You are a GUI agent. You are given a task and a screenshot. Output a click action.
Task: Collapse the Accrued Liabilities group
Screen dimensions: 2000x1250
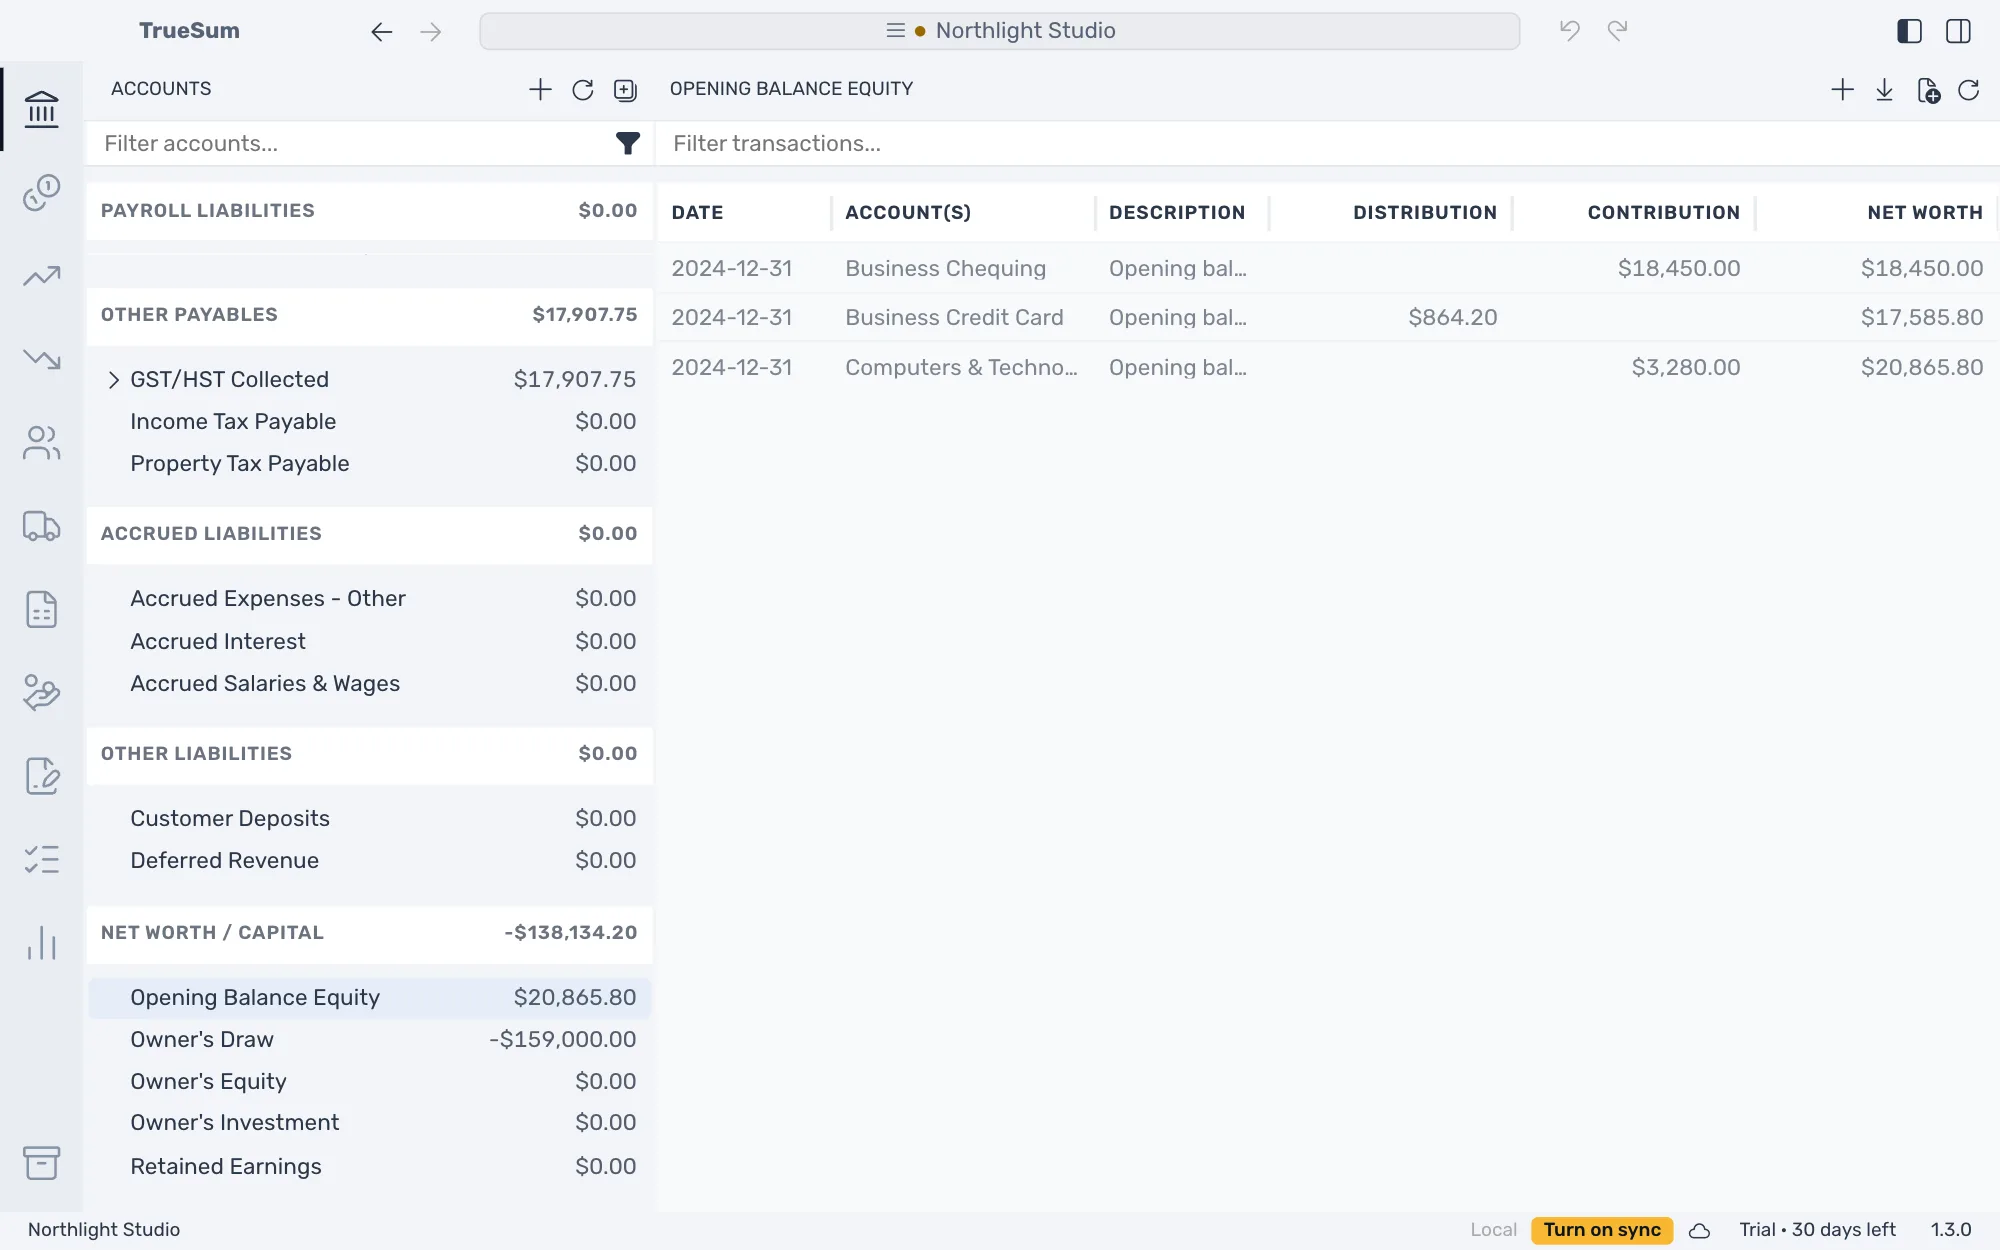[x=369, y=534]
